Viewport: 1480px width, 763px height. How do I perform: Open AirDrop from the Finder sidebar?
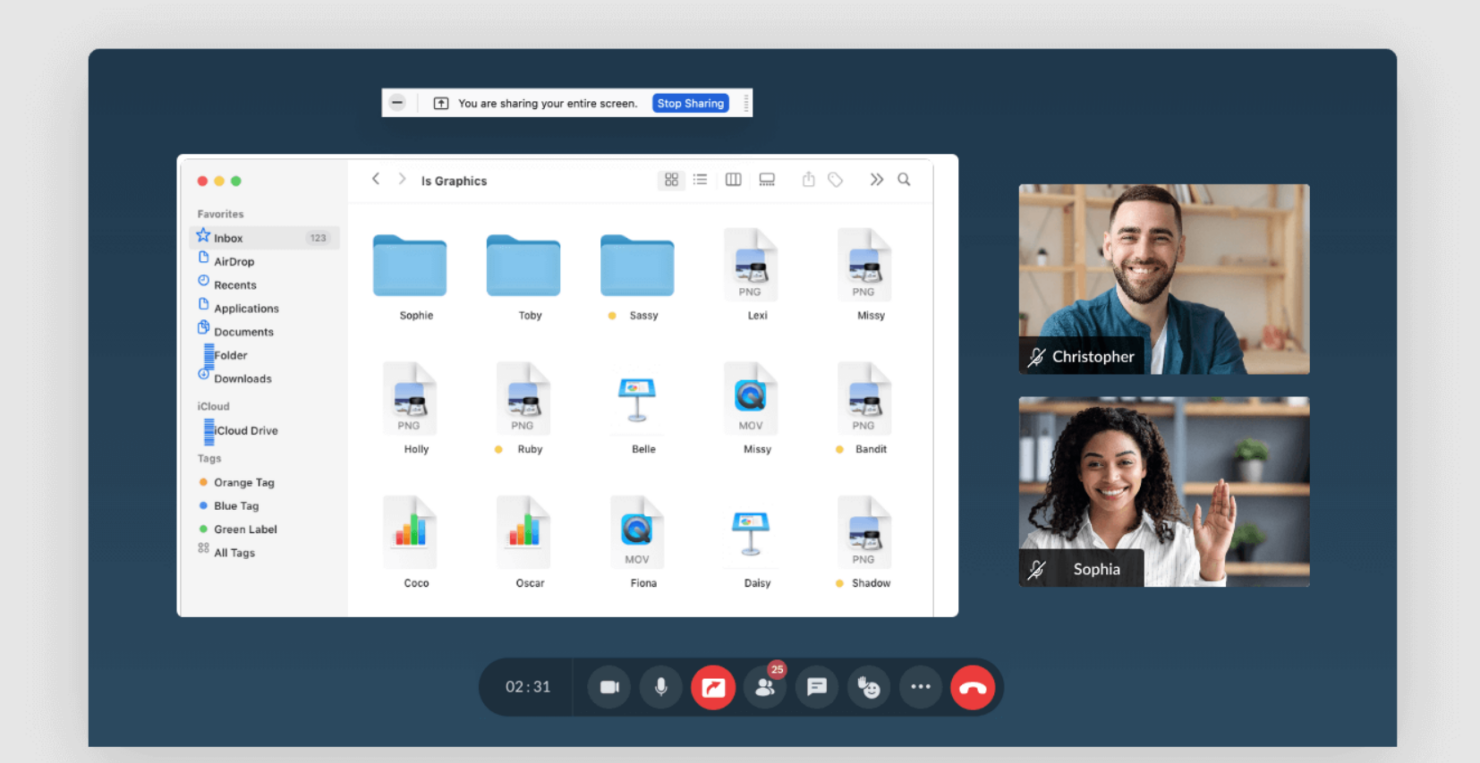[x=234, y=261]
